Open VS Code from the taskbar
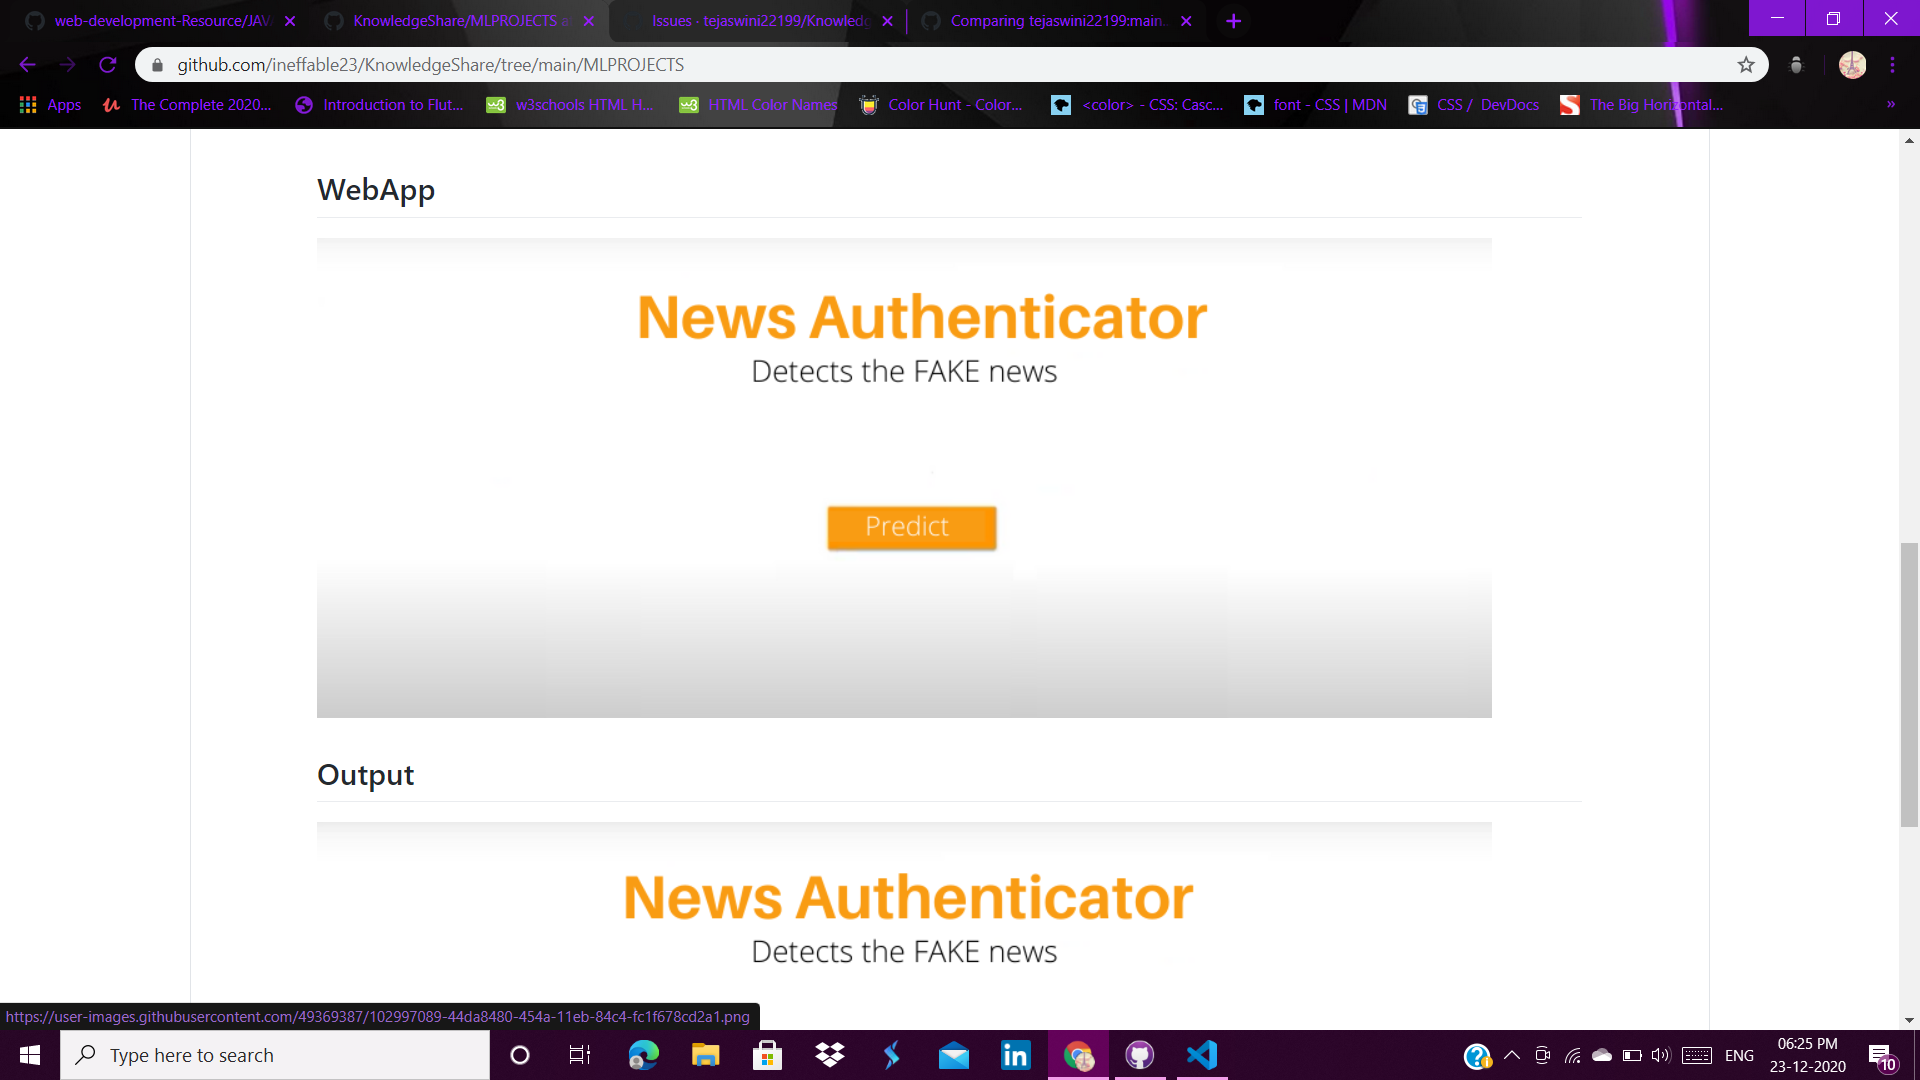Screen dimensions: 1920x1080 pos(1200,1054)
